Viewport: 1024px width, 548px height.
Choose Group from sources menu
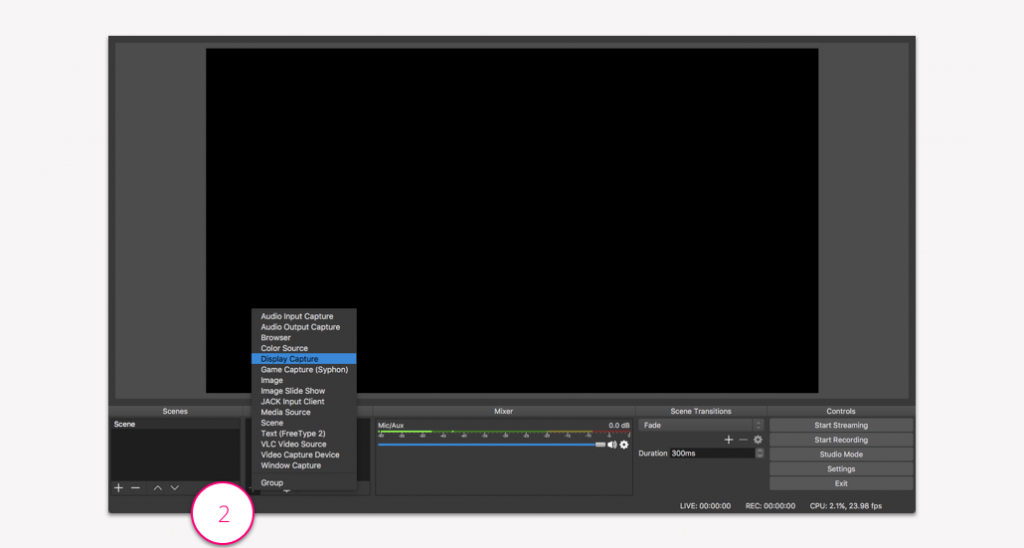click(304, 483)
